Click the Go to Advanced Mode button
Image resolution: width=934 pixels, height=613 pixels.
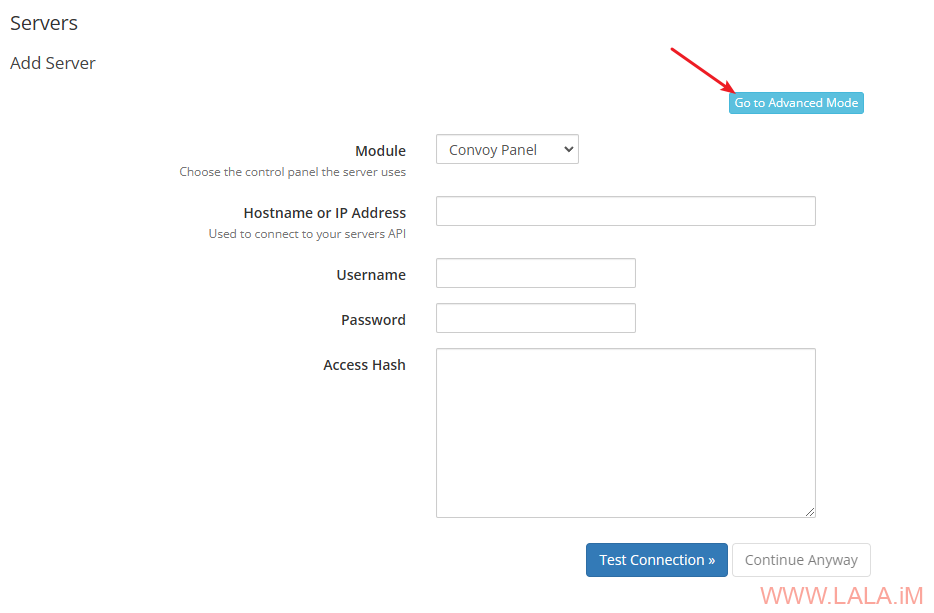(796, 103)
